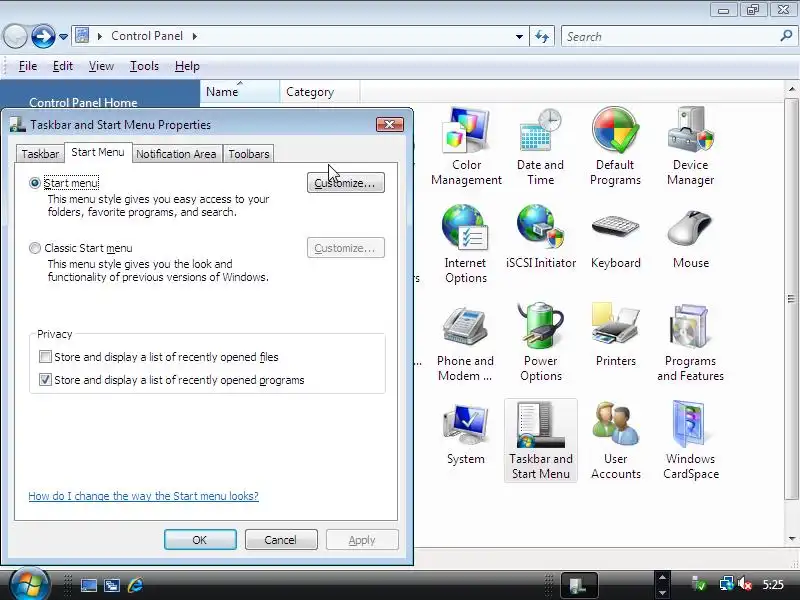Open the File menu
This screenshot has width=800, height=600.
[x=28, y=66]
